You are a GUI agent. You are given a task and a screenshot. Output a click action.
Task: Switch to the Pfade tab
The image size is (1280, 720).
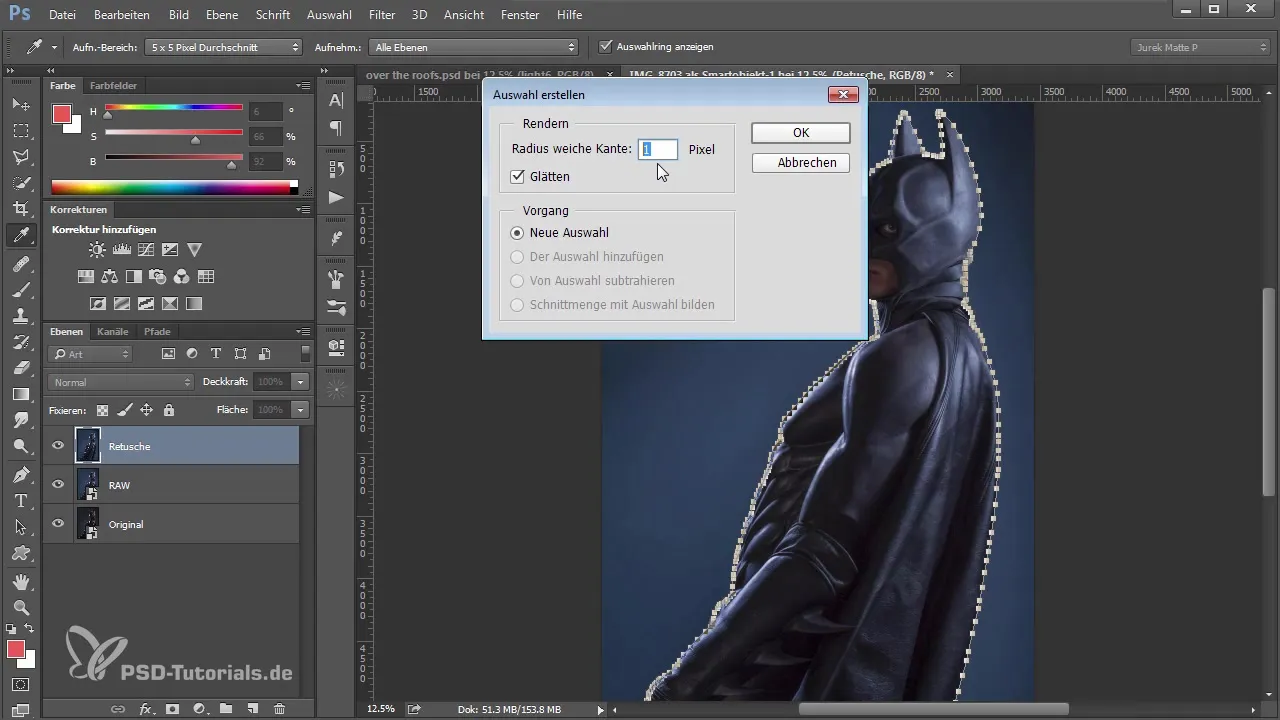[157, 331]
